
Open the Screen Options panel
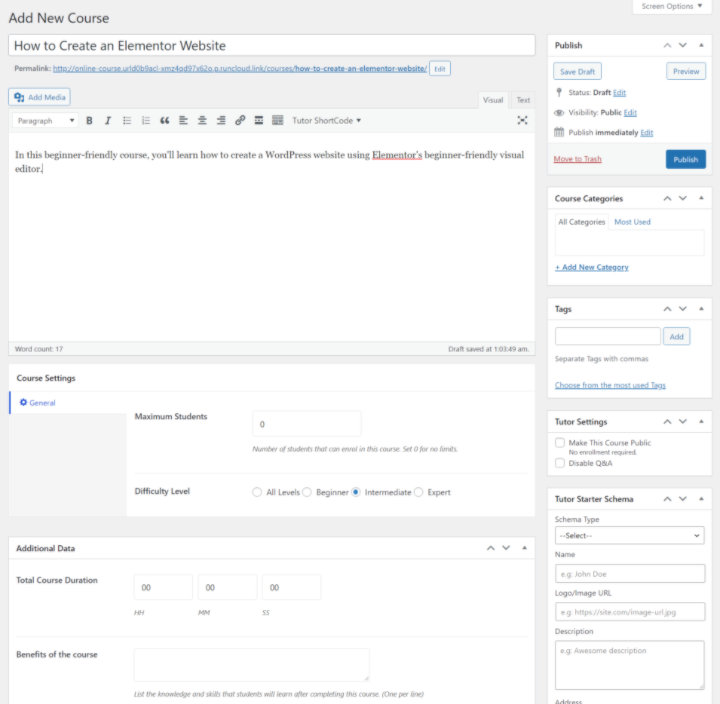point(671,6)
